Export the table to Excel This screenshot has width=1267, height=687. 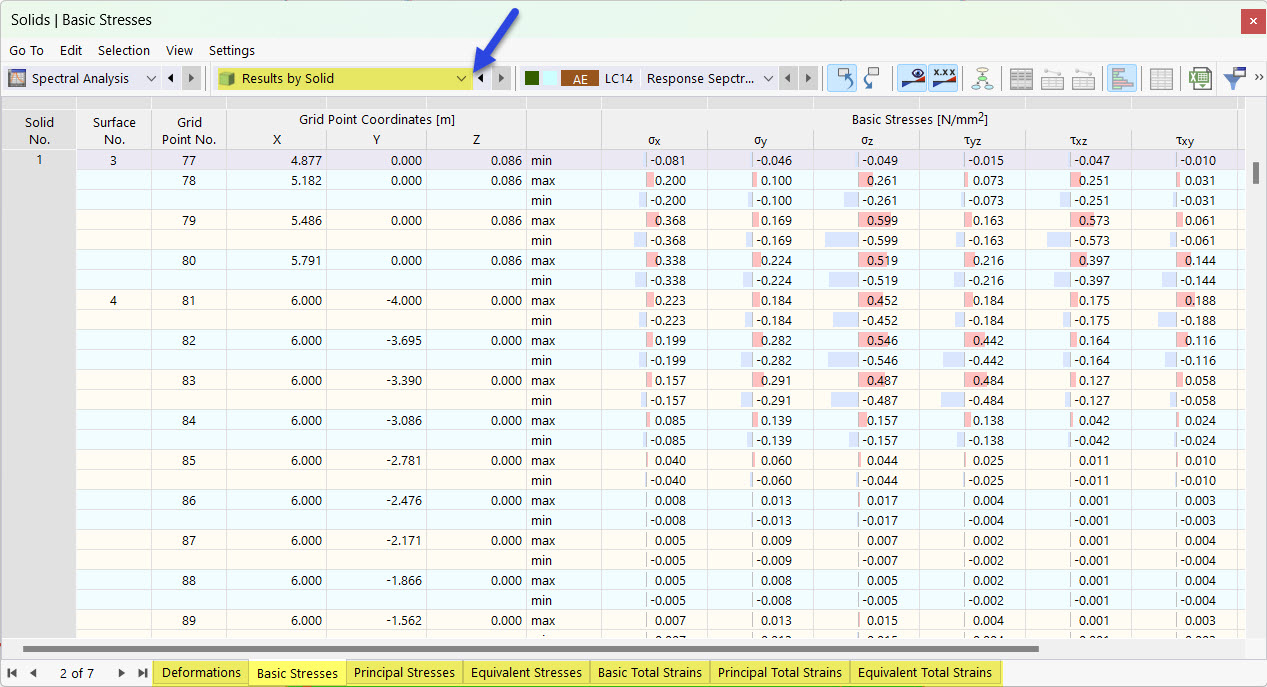tap(1201, 78)
